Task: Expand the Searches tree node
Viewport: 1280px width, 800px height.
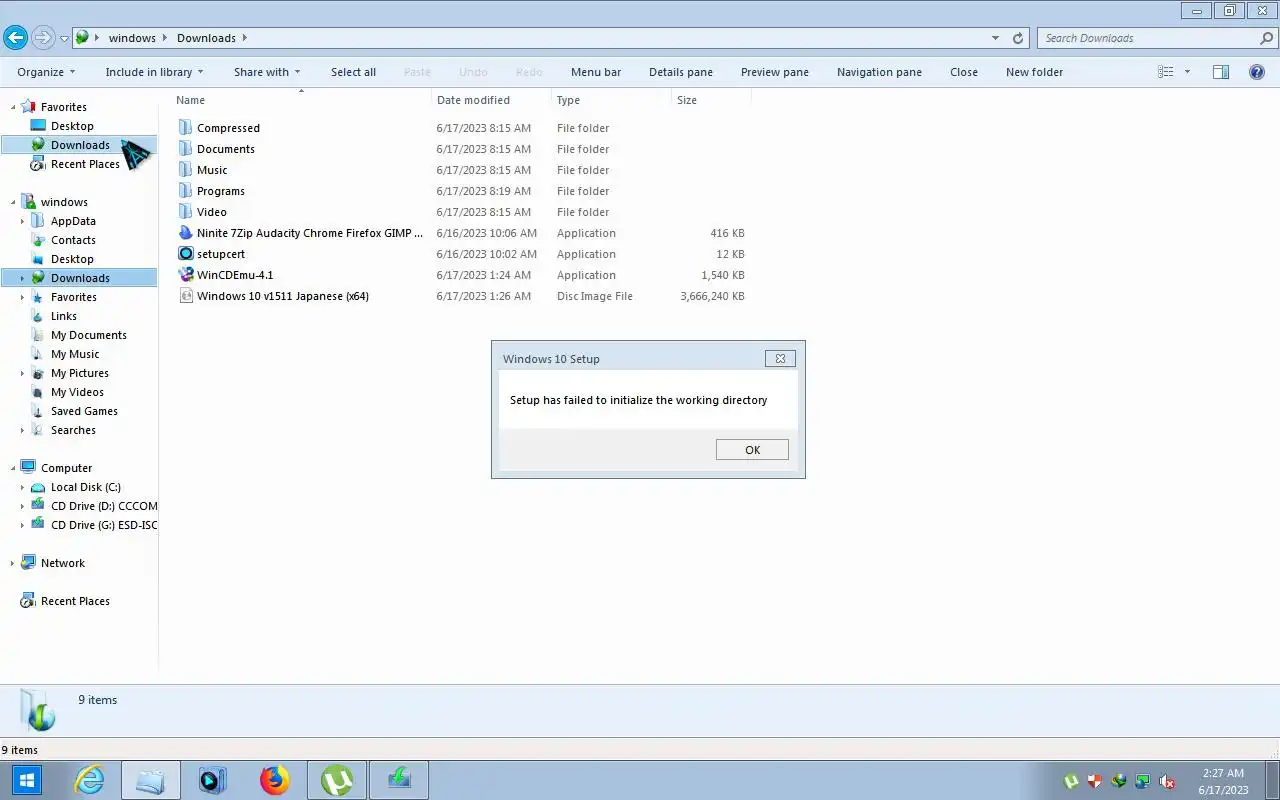Action: [x=22, y=430]
